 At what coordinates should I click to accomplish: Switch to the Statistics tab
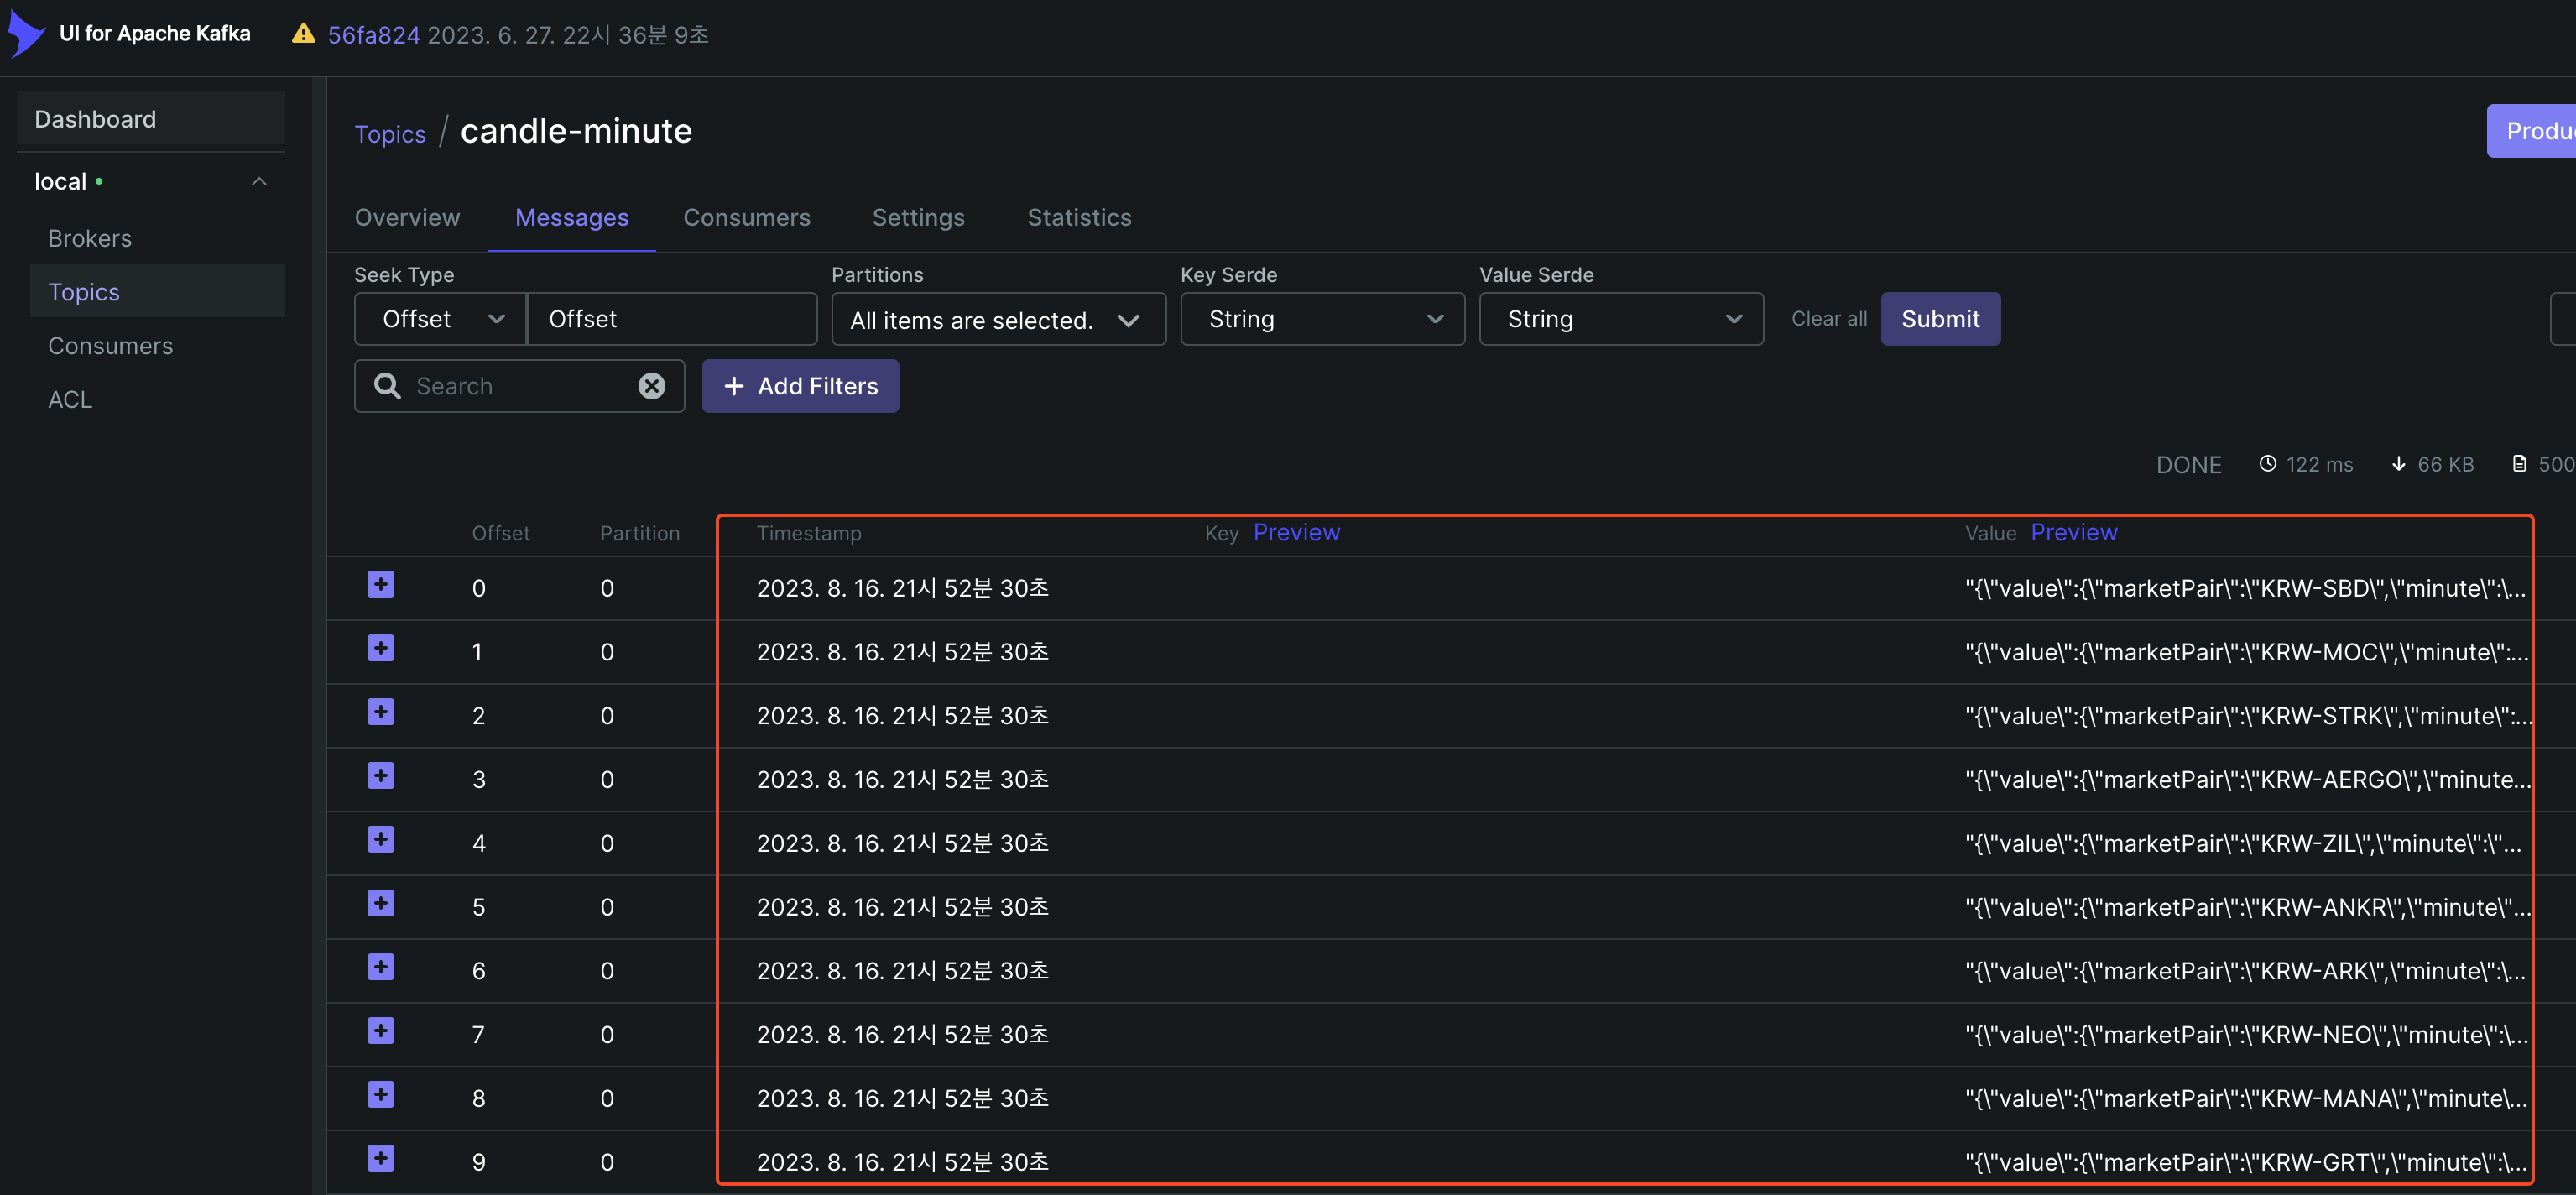(1078, 217)
